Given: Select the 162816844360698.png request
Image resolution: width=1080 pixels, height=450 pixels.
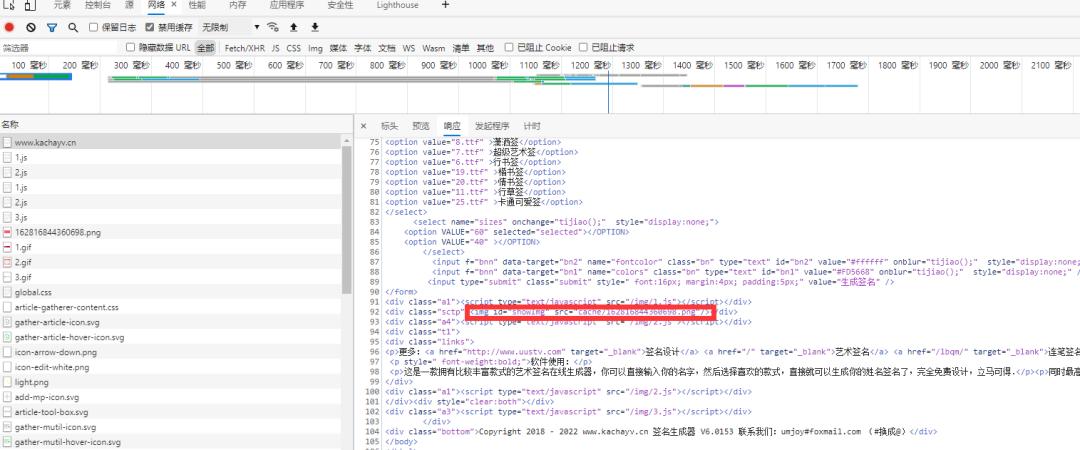Looking at the screenshot, I should coord(171,232).
